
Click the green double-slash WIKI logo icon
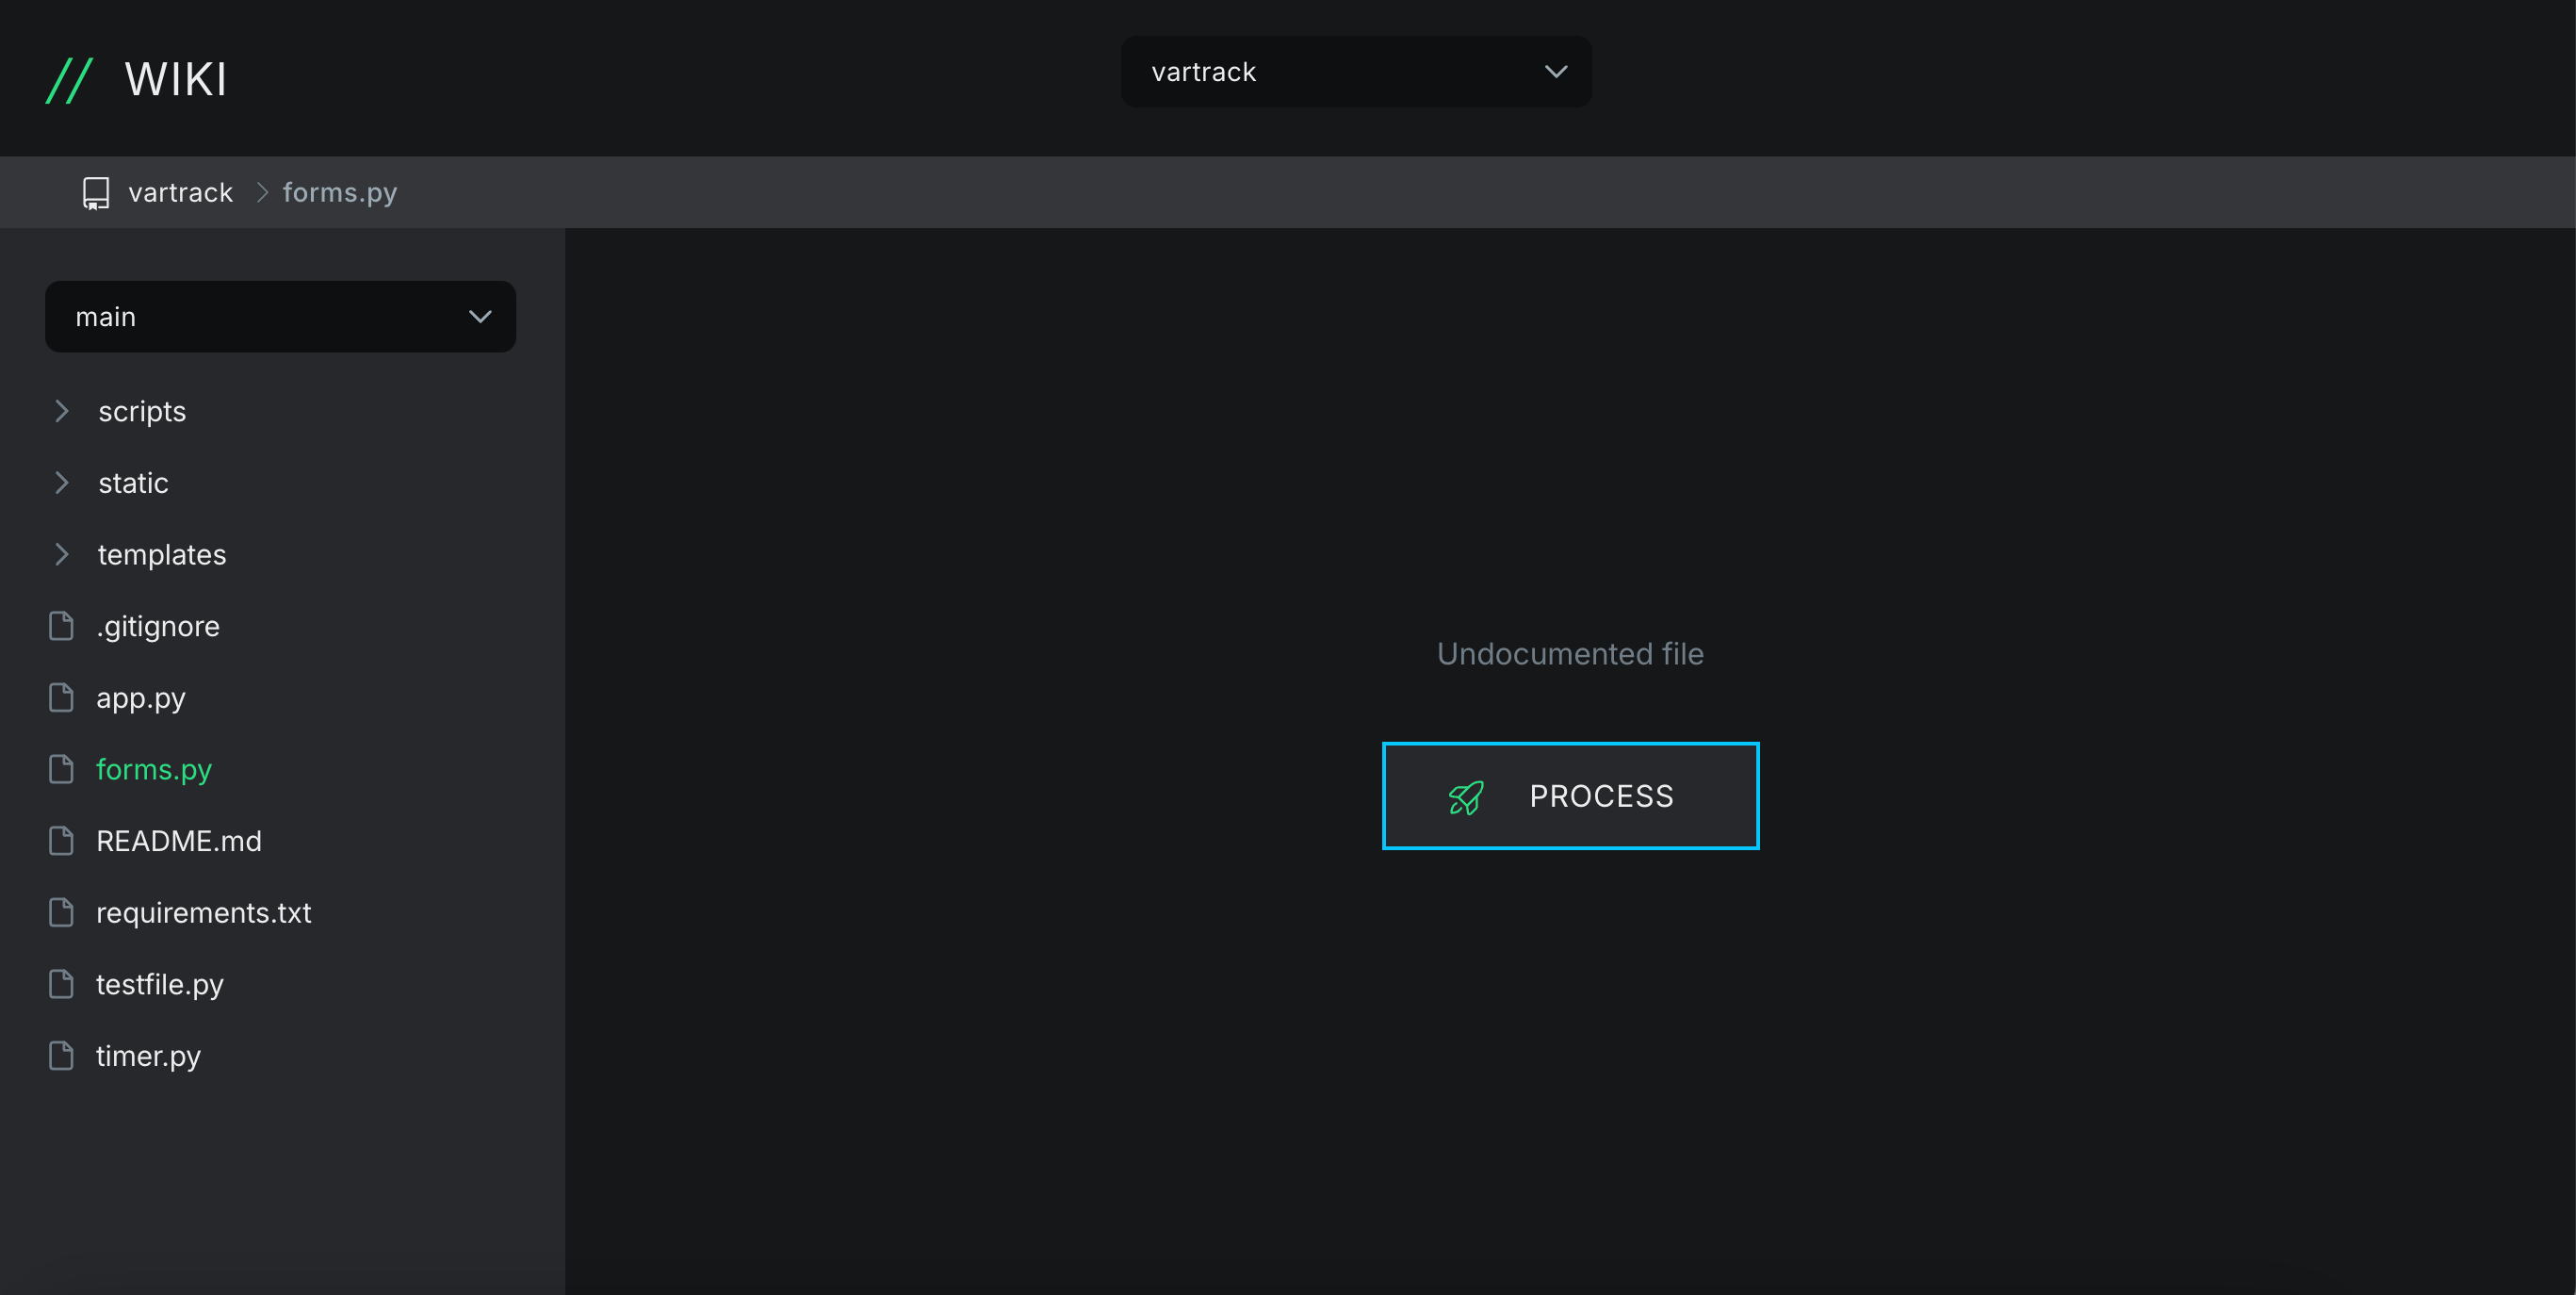click(x=69, y=80)
